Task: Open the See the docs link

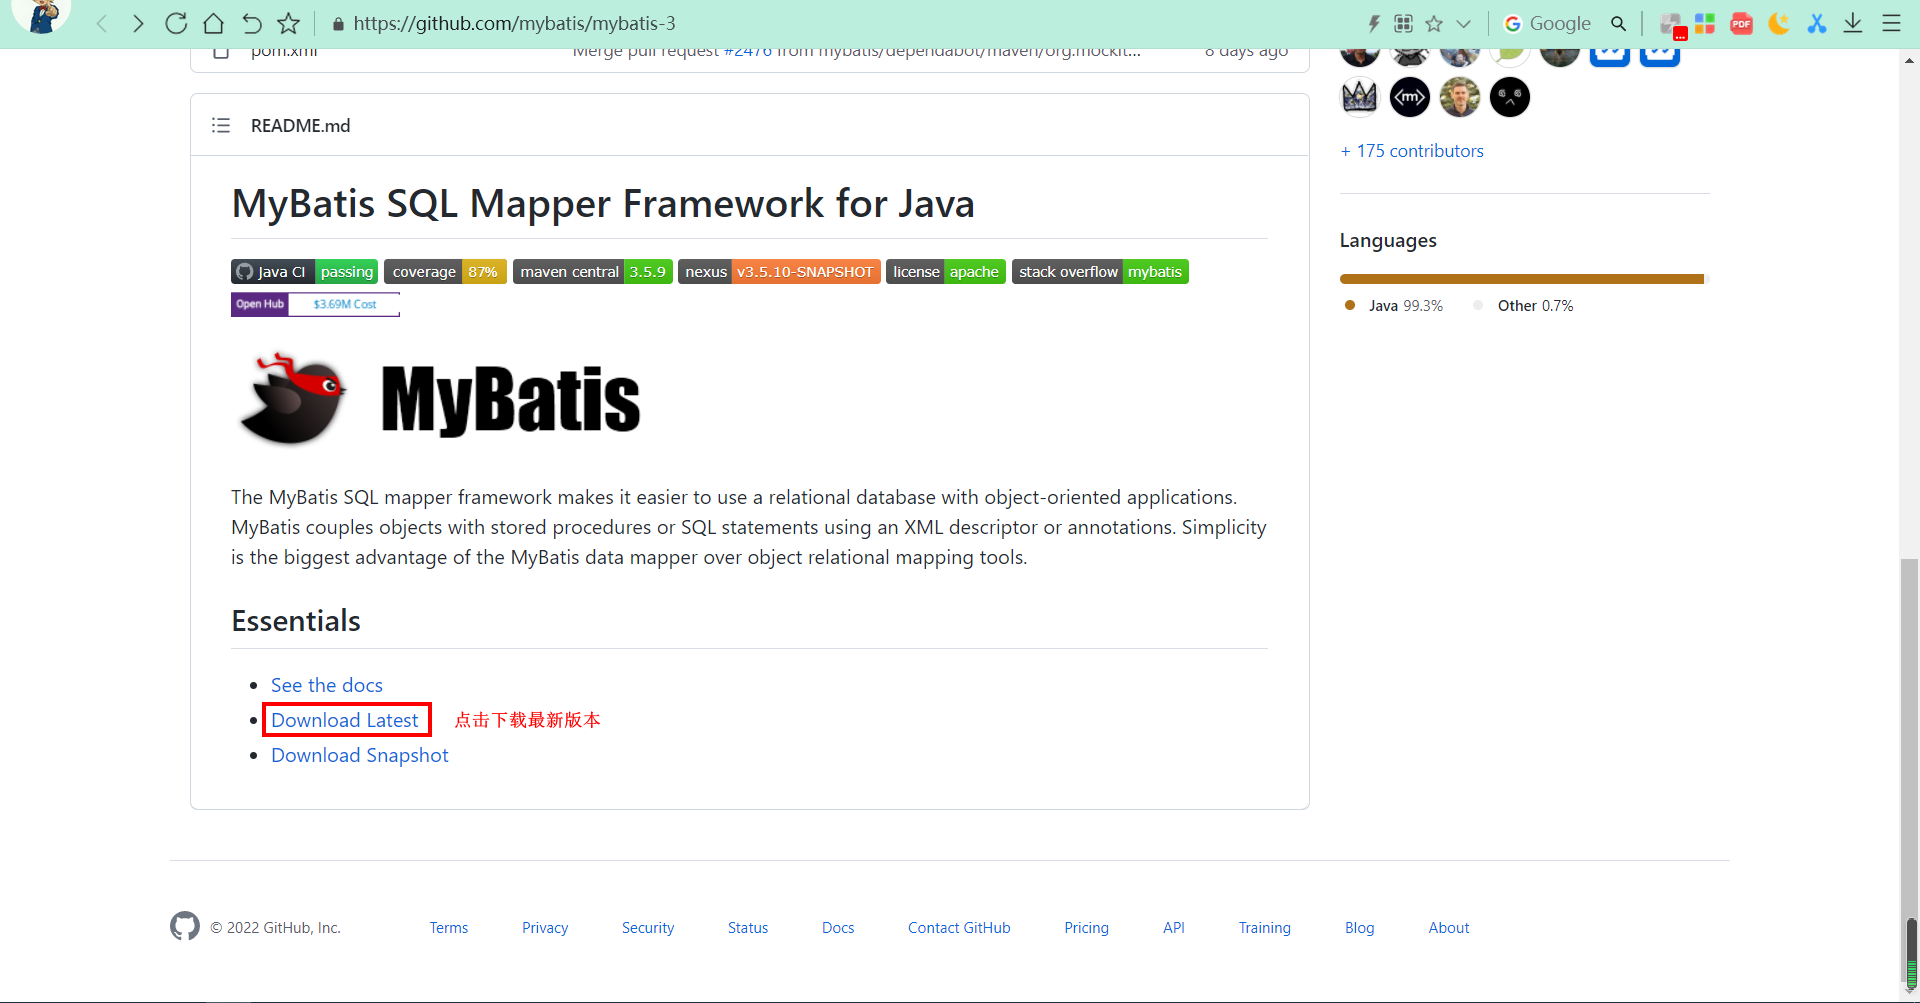Action: 327,685
